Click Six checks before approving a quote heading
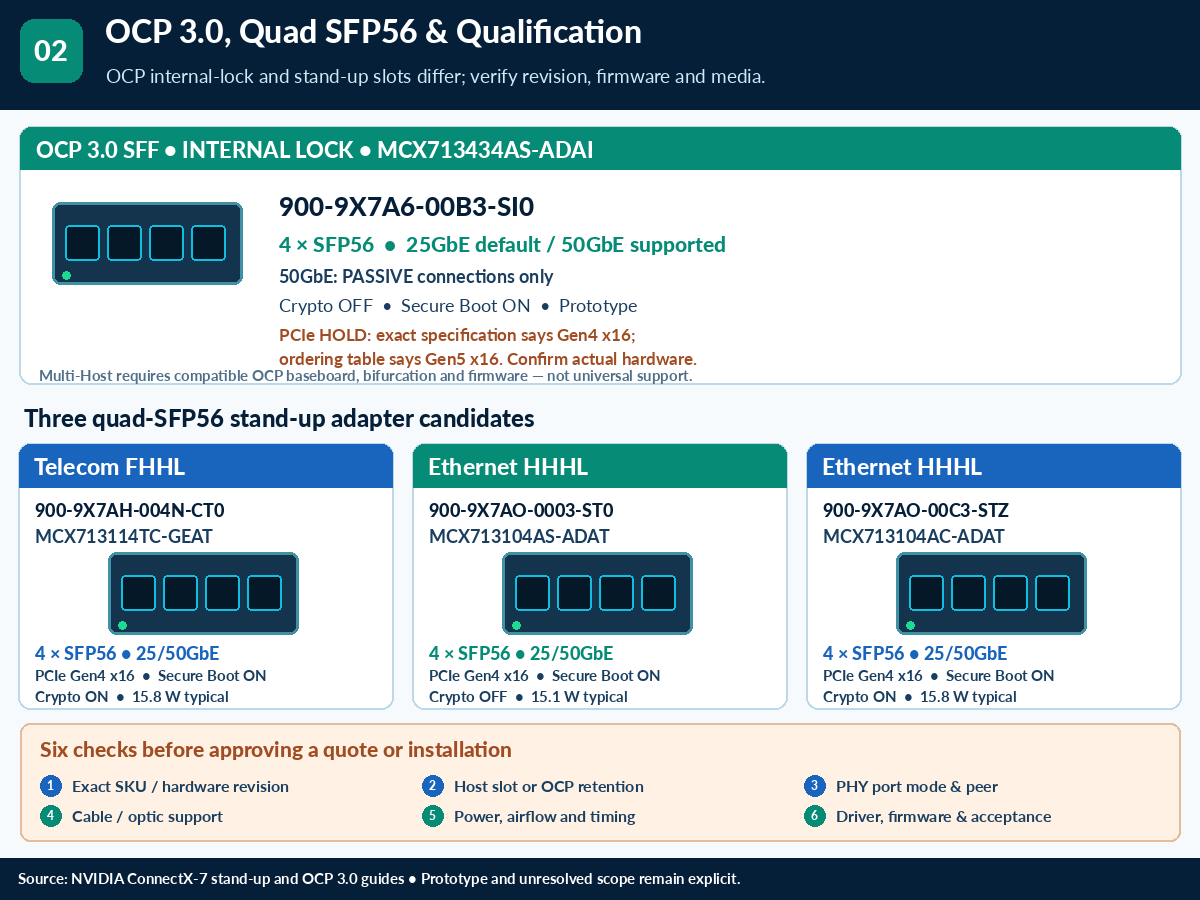This screenshot has width=1200, height=900. (276, 750)
